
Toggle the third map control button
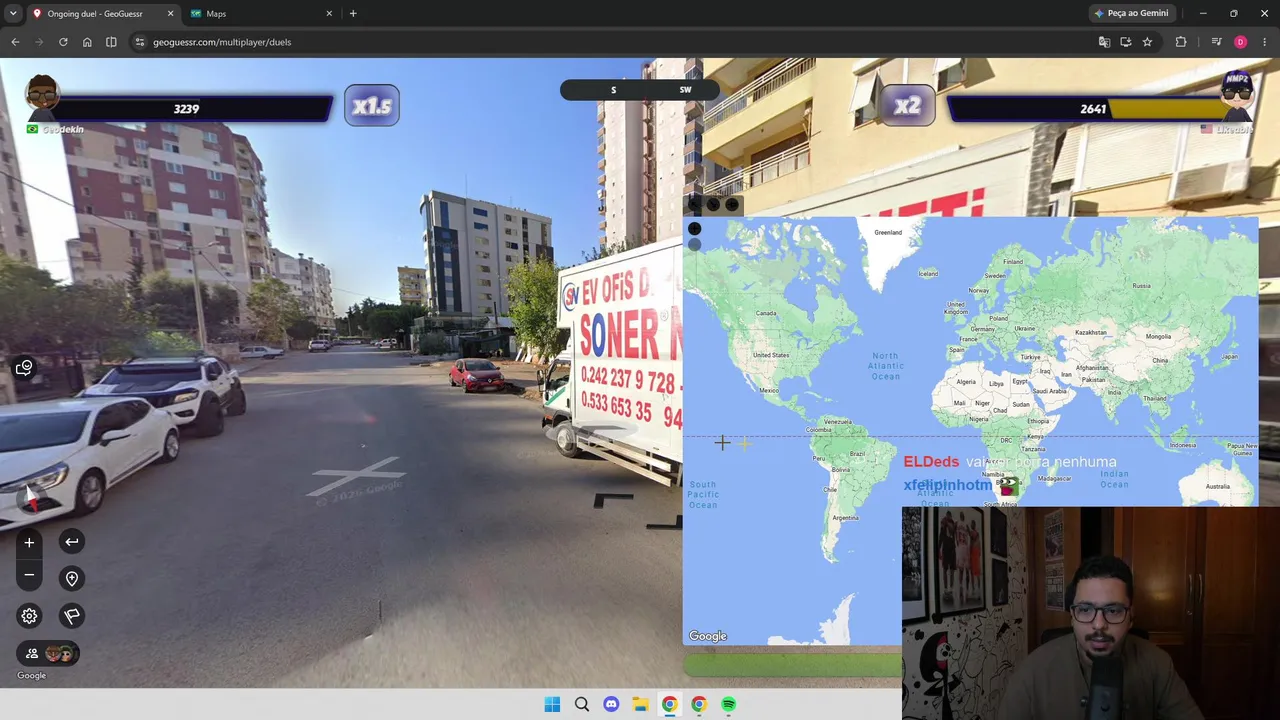point(732,204)
